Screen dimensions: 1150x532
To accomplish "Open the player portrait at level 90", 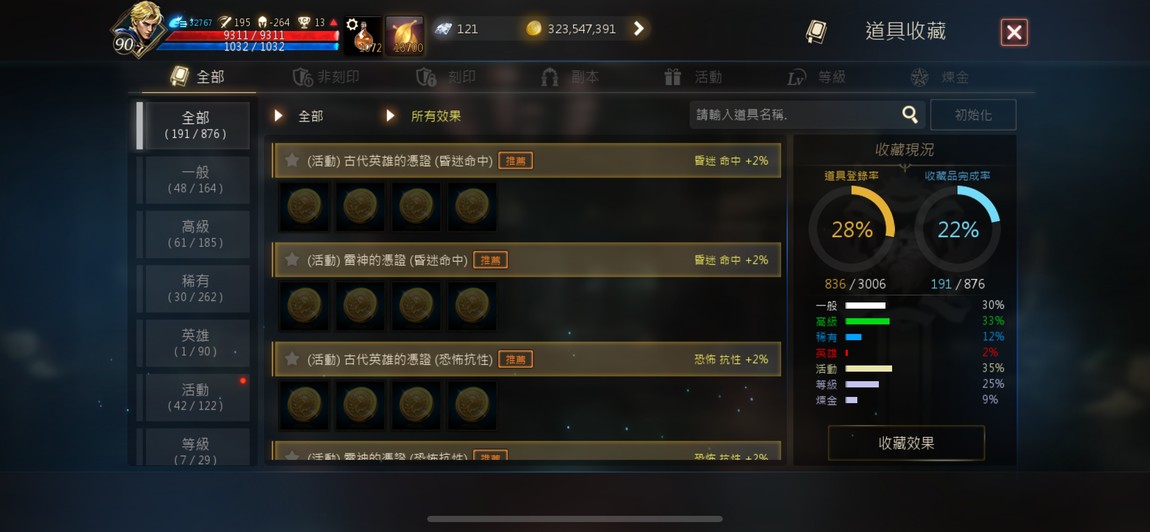I will (138, 29).
